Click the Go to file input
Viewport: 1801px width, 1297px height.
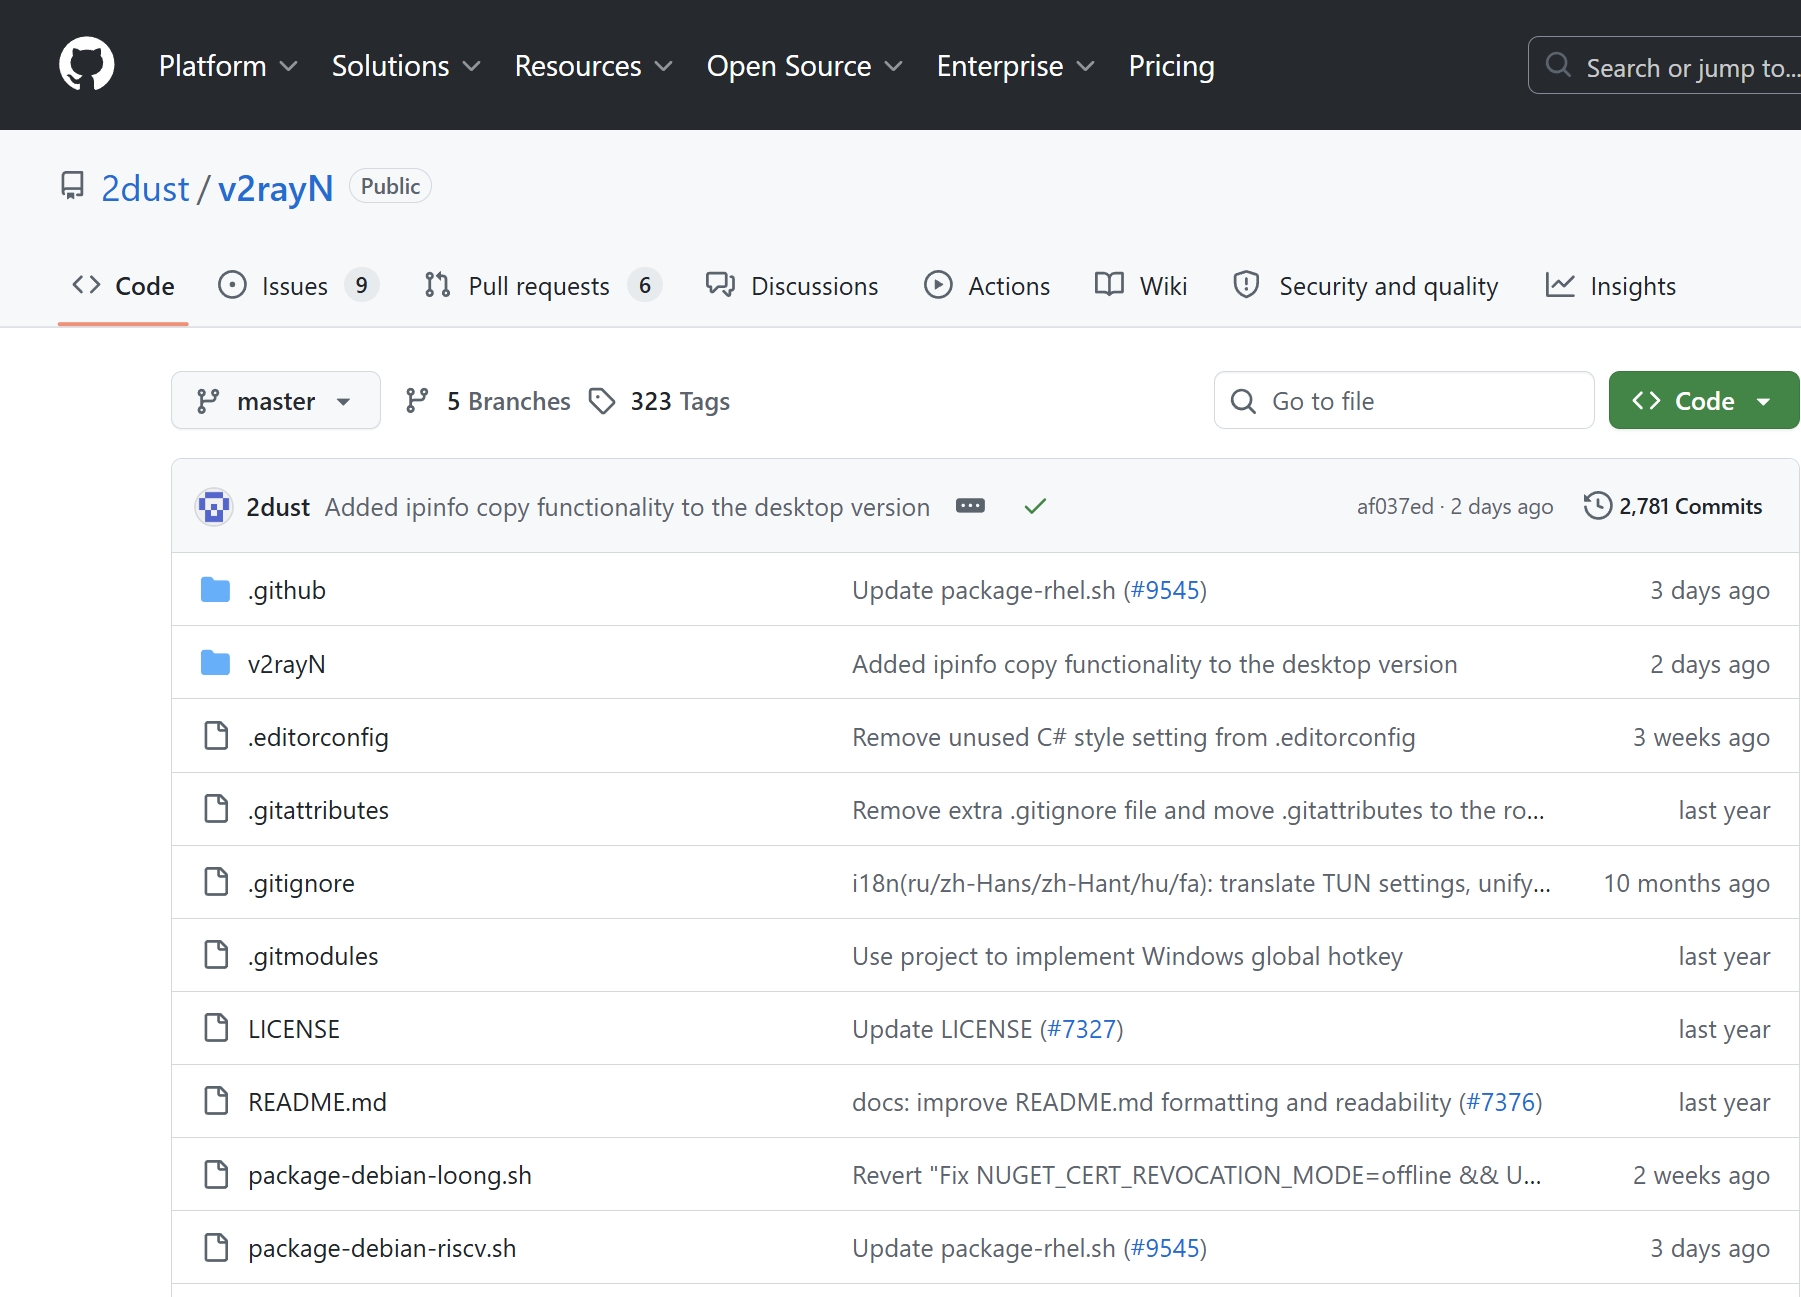[x=1404, y=400]
